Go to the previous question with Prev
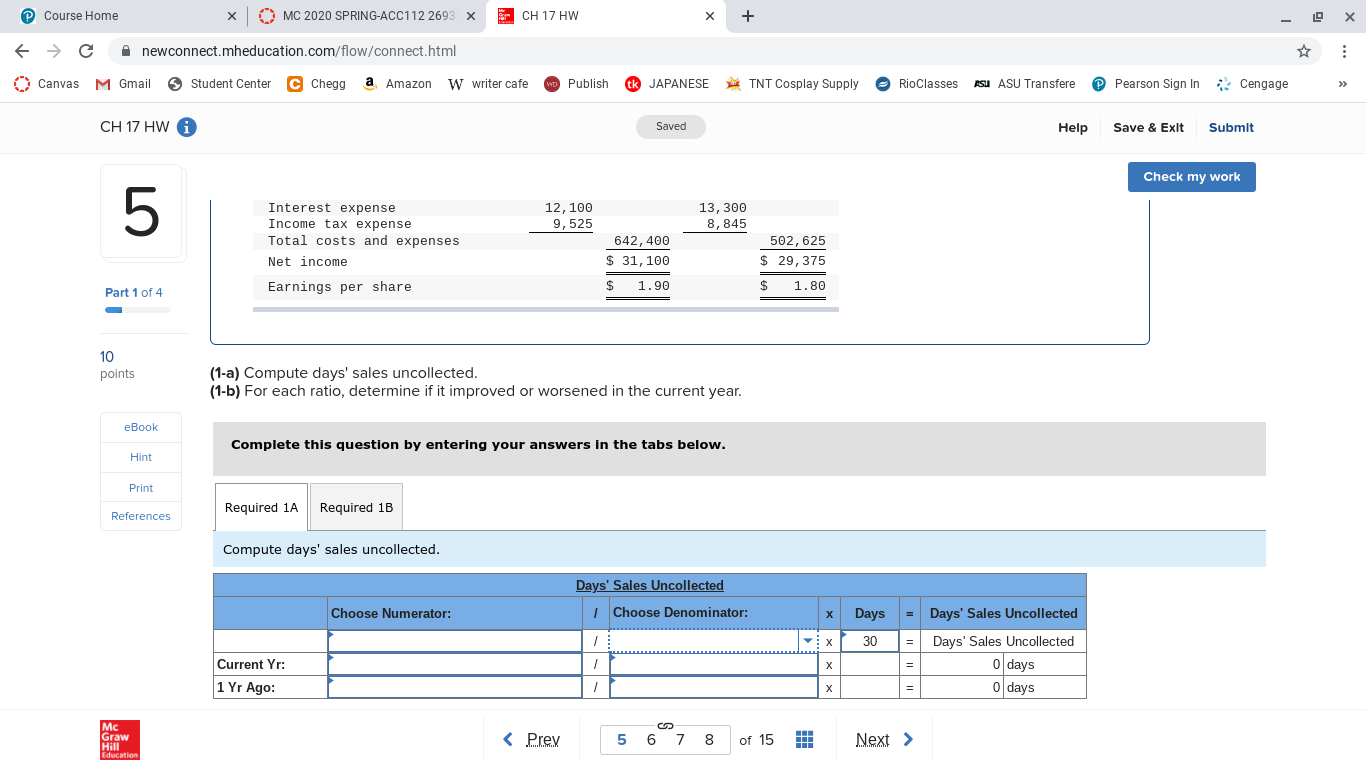 531,740
